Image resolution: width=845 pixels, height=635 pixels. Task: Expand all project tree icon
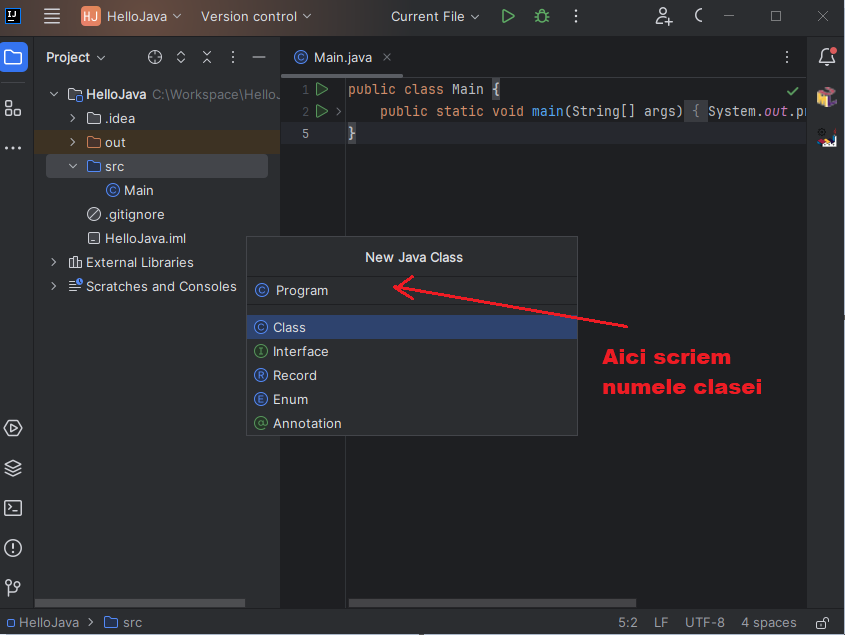pyautogui.click(x=181, y=57)
